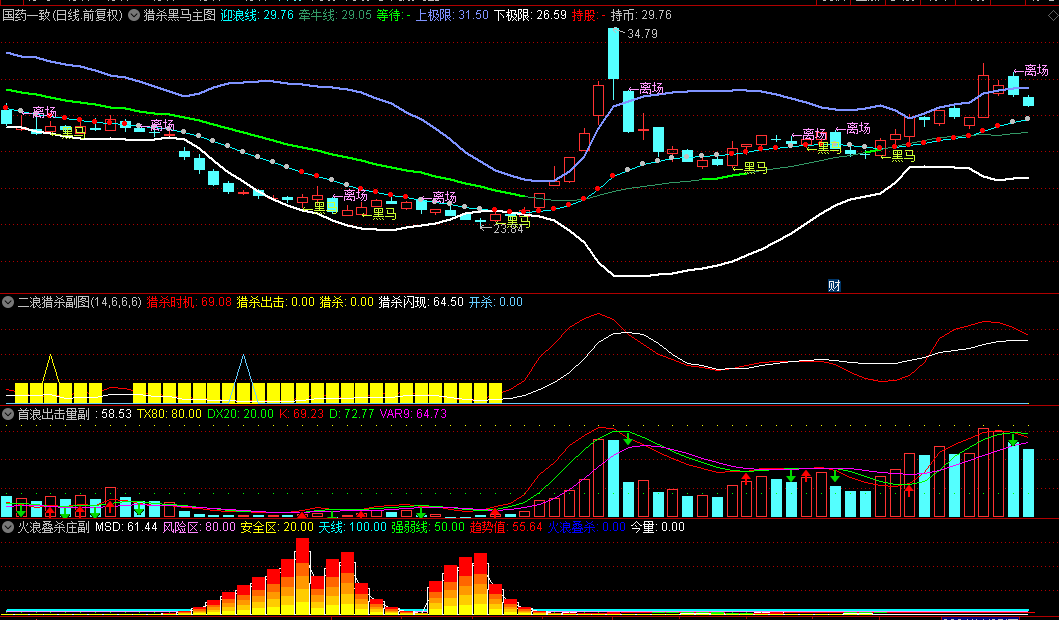Click the 持股 indicator label
1059x620 pixels.
click(588, 15)
